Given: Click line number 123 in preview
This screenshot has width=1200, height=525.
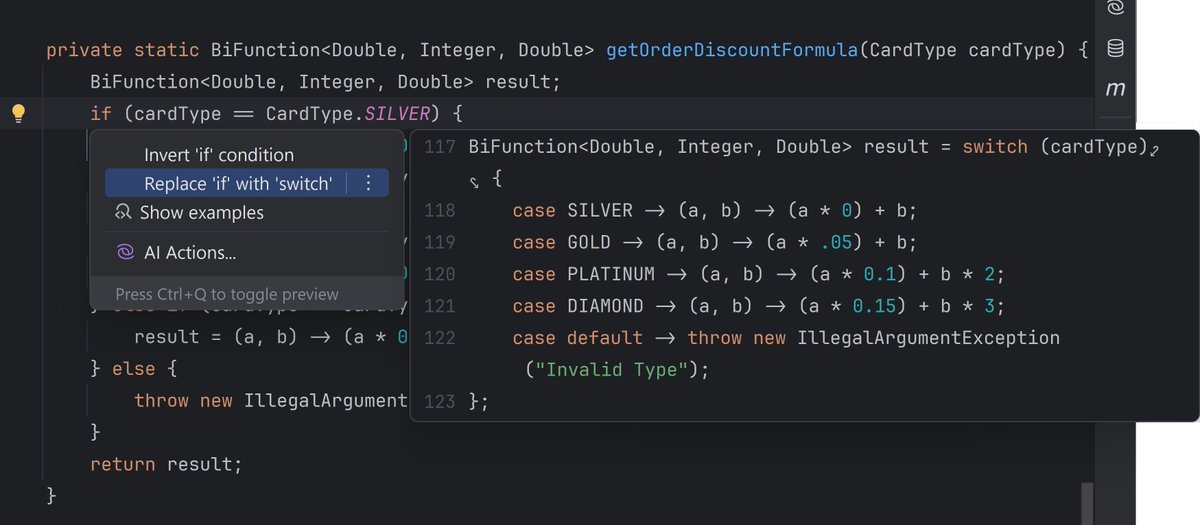Looking at the screenshot, I should [440, 401].
